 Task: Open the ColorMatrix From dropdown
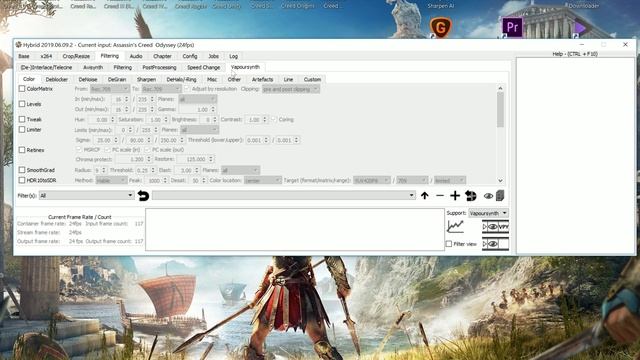pos(110,89)
